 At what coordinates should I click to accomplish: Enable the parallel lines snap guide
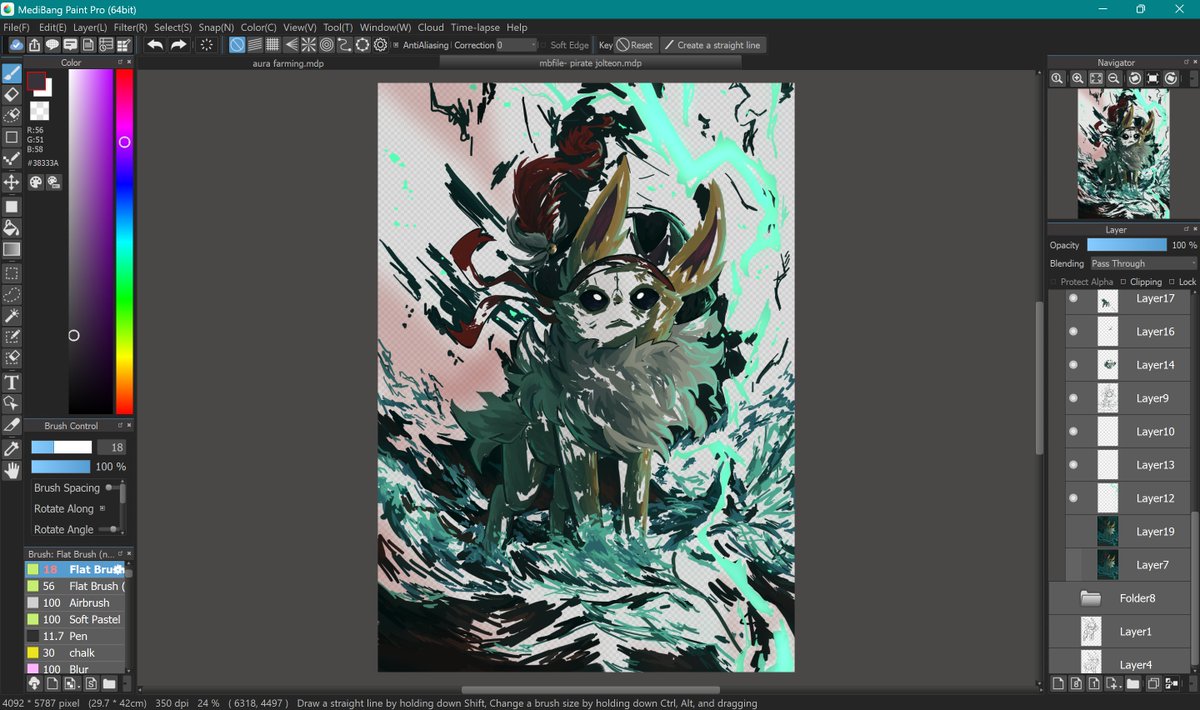255,45
